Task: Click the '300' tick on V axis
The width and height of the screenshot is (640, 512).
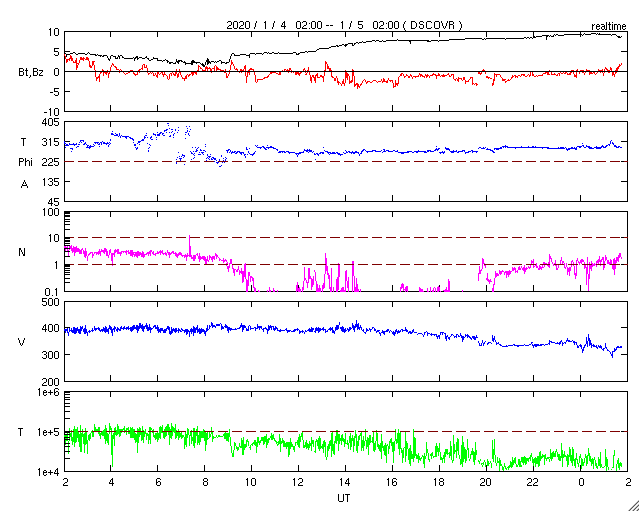Action: [x=51, y=354]
